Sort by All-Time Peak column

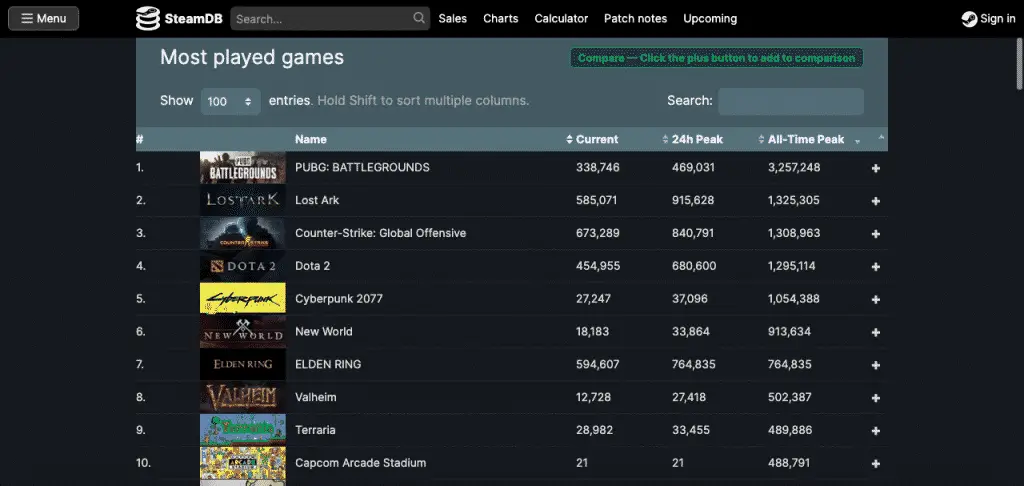[x=806, y=139]
